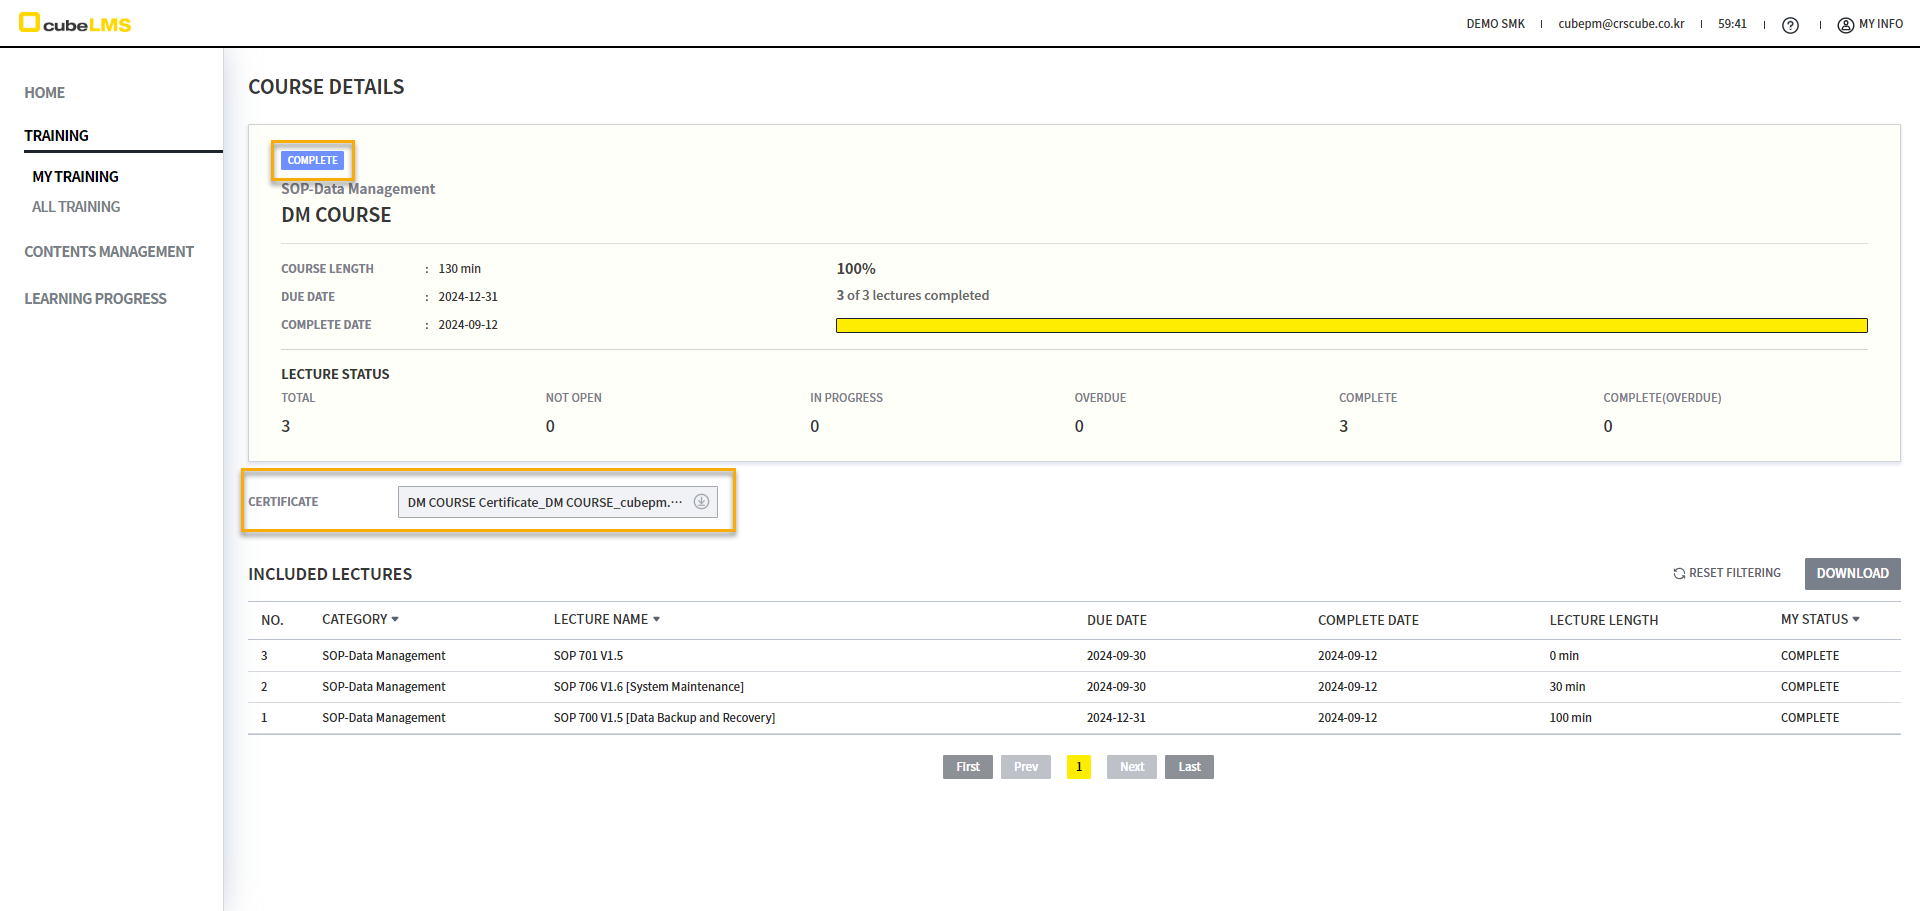The width and height of the screenshot is (1920, 911).
Task: Go to the Last page
Action: pyautogui.click(x=1189, y=767)
